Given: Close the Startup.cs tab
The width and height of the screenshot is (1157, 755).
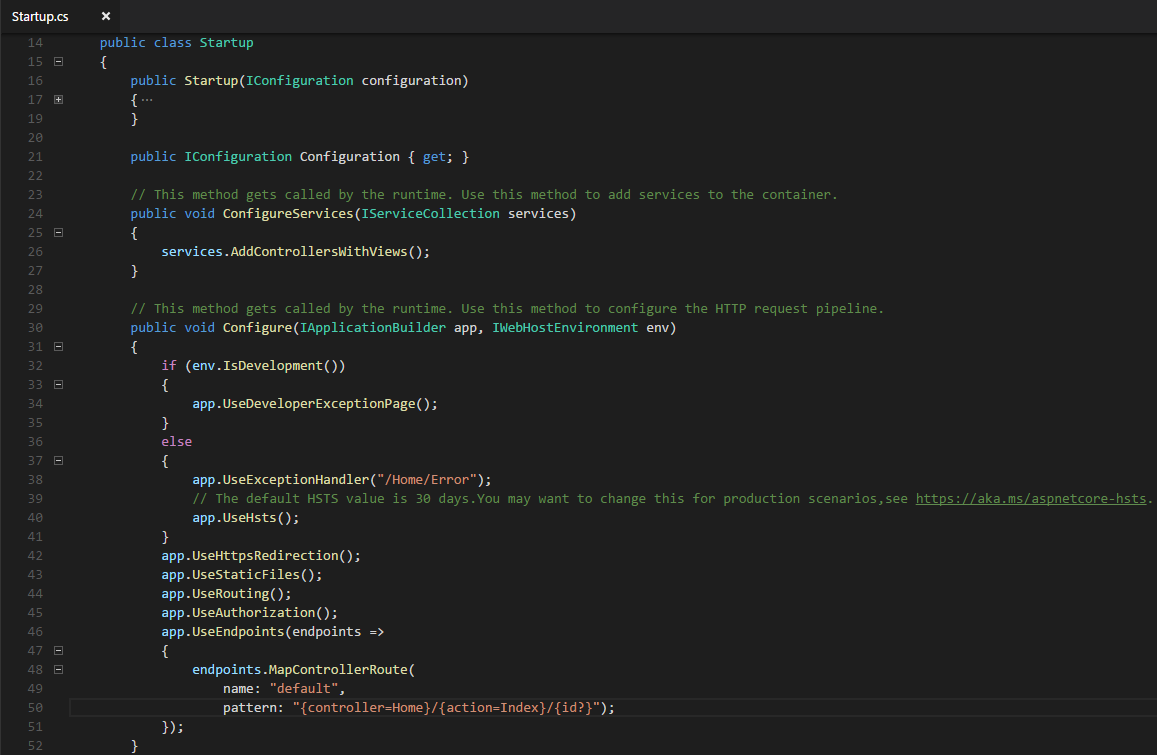Looking at the screenshot, I should pos(105,16).
